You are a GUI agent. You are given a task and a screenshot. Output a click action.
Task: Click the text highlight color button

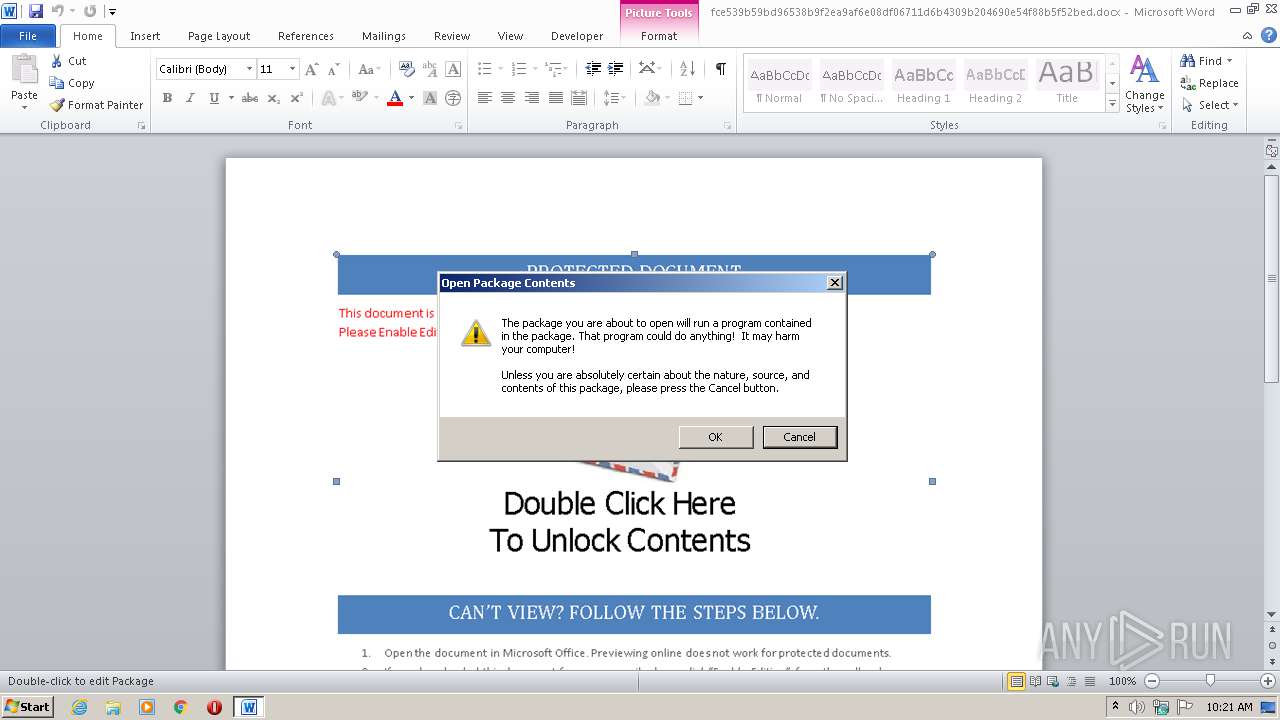358,98
